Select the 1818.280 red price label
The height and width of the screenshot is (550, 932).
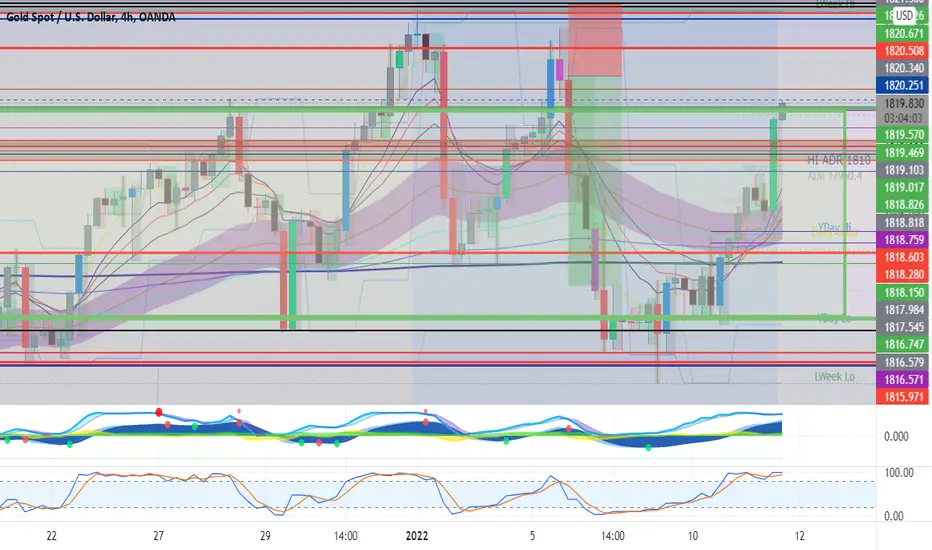903,275
